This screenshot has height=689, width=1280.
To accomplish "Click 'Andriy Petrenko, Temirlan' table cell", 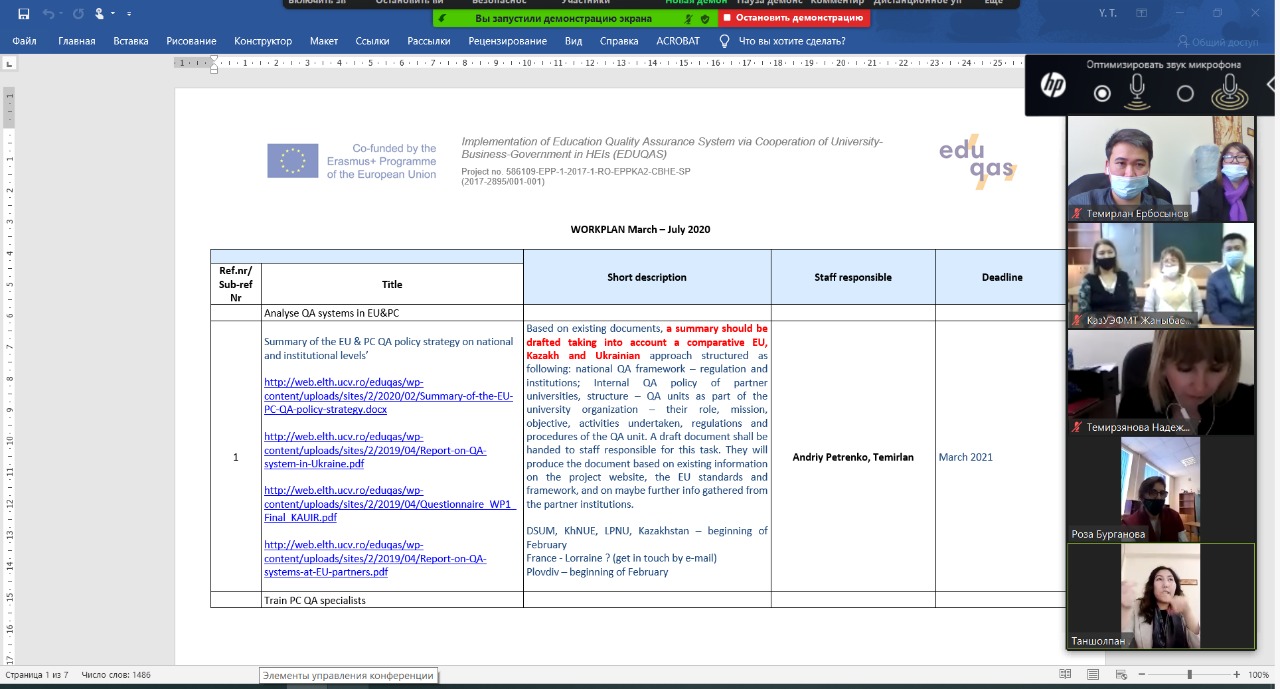I will click(853, 457).
